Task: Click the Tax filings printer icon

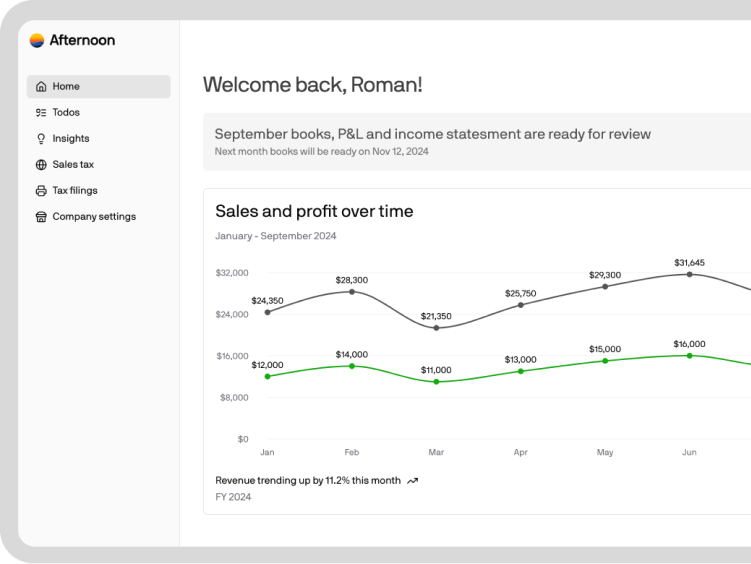Action: [x=41, y=191]
